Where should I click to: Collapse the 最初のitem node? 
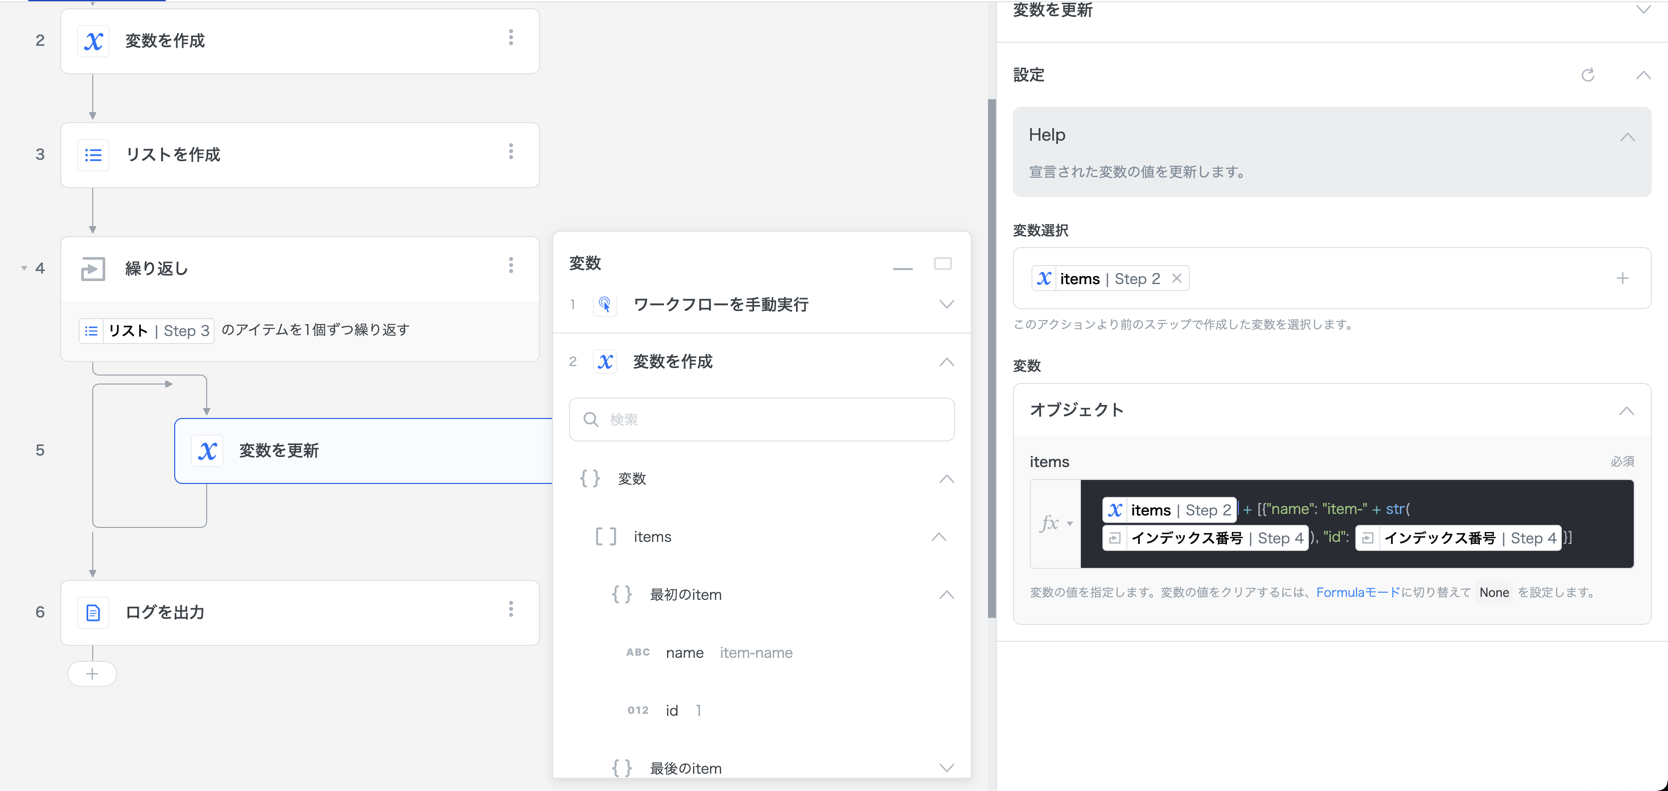(946, 595)
